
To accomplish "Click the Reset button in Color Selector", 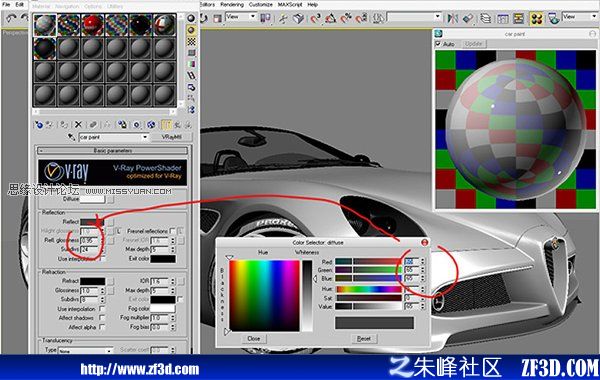I will [364, 339].
